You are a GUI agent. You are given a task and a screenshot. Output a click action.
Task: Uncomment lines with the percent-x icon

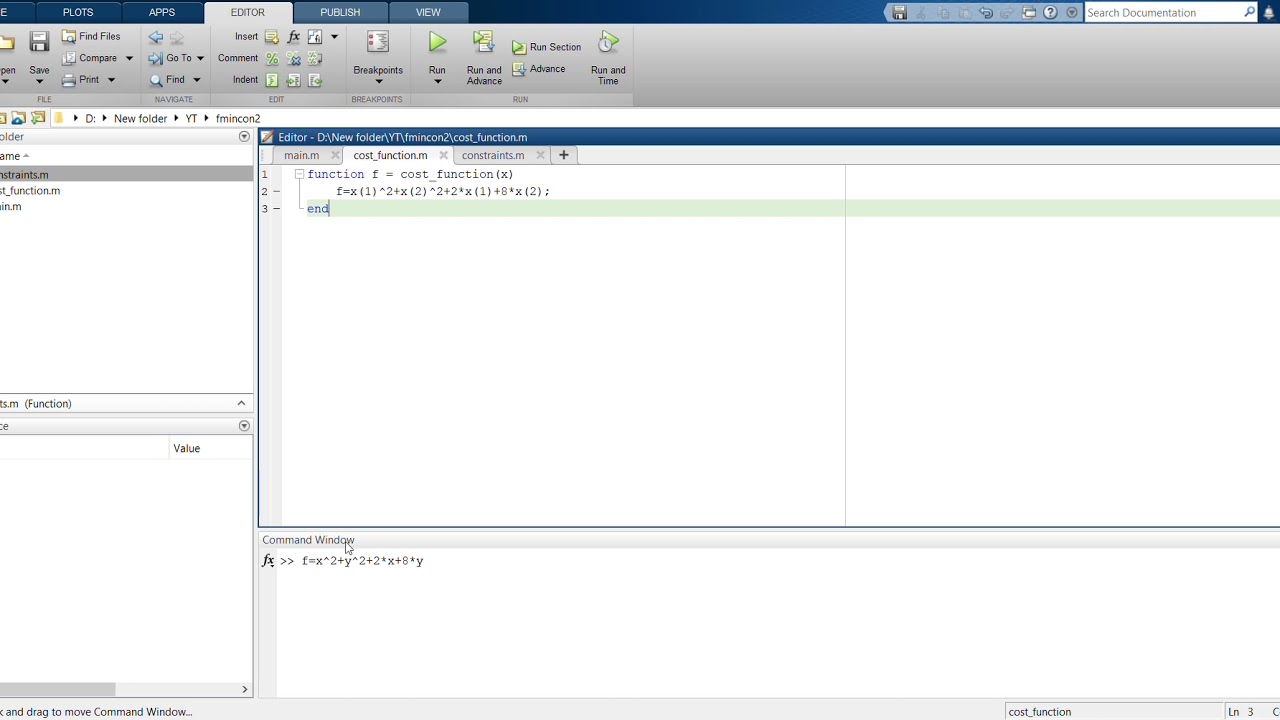(293, 59)
